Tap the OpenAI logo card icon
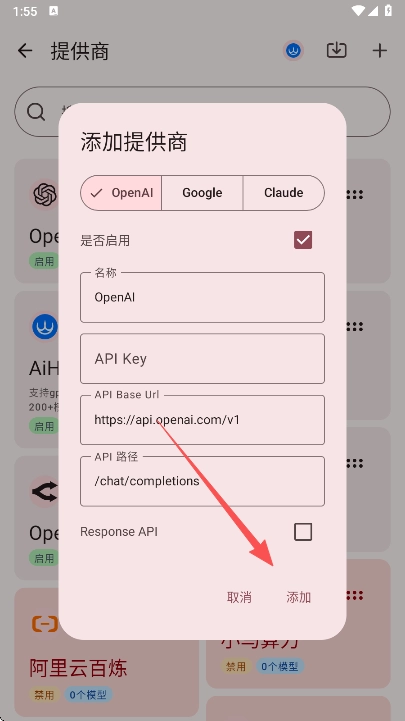Screen dimensions: 405x721 tap(45, 195)
